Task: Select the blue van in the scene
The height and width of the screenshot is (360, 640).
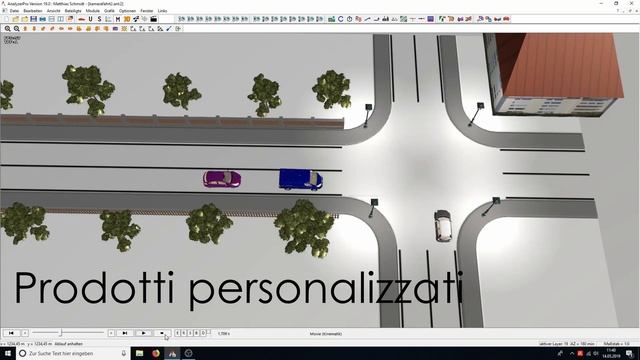Action: pos(301,180)
